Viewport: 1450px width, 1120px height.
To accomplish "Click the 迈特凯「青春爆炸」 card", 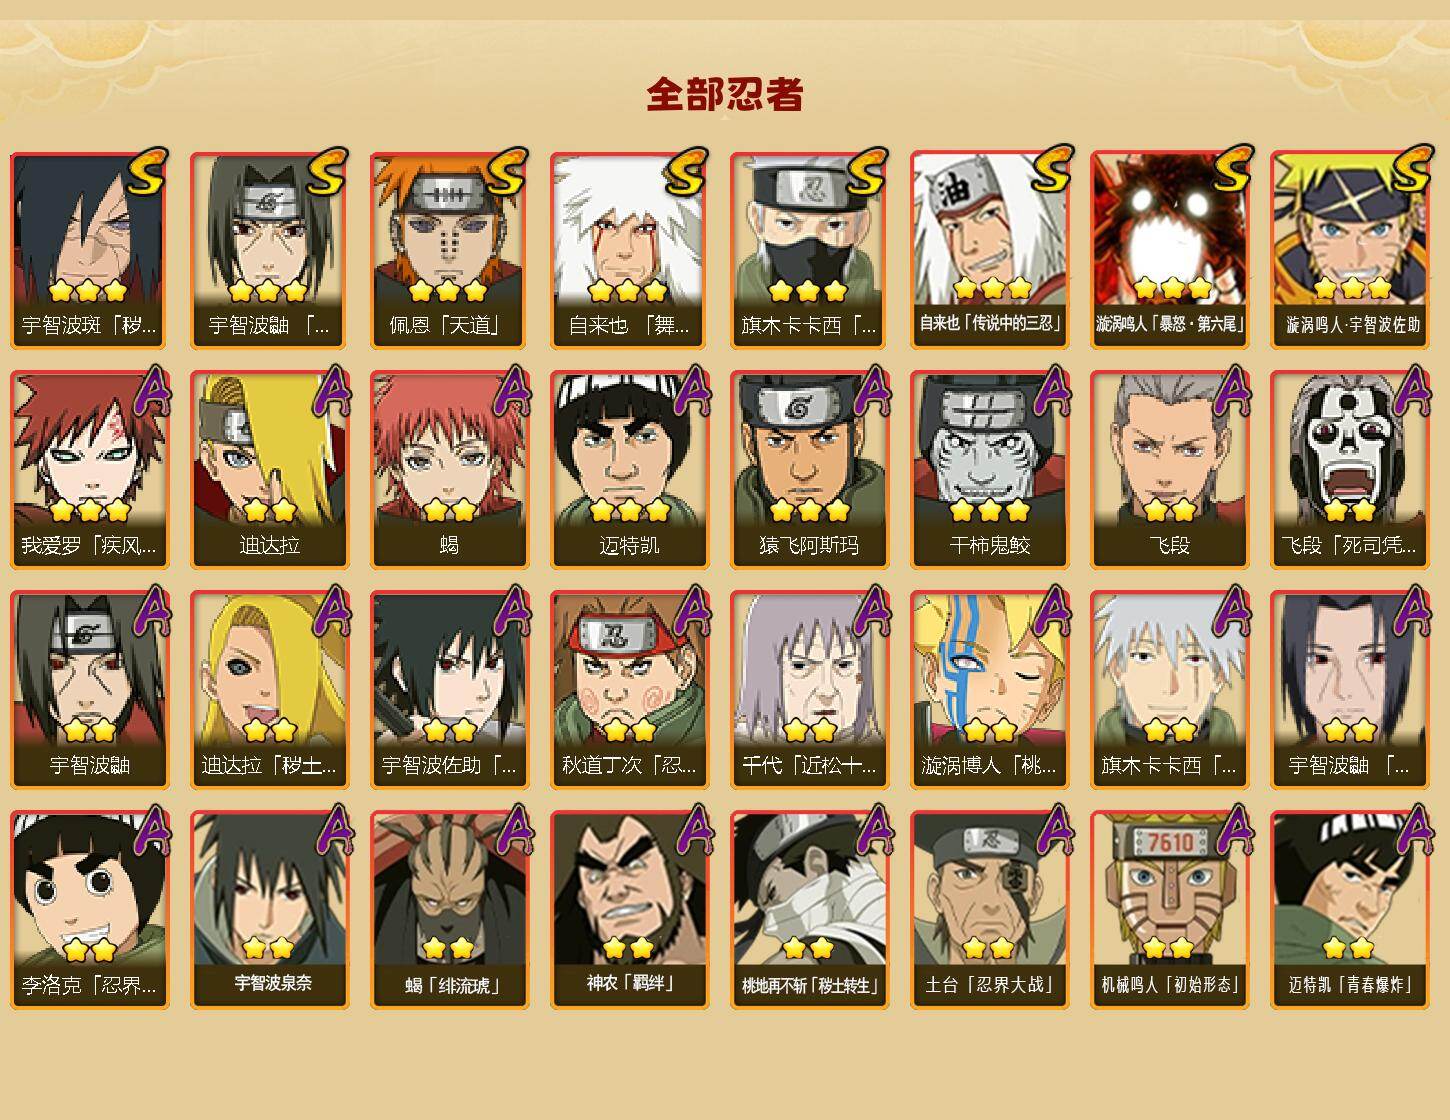I will click(x=1349, y=909).
